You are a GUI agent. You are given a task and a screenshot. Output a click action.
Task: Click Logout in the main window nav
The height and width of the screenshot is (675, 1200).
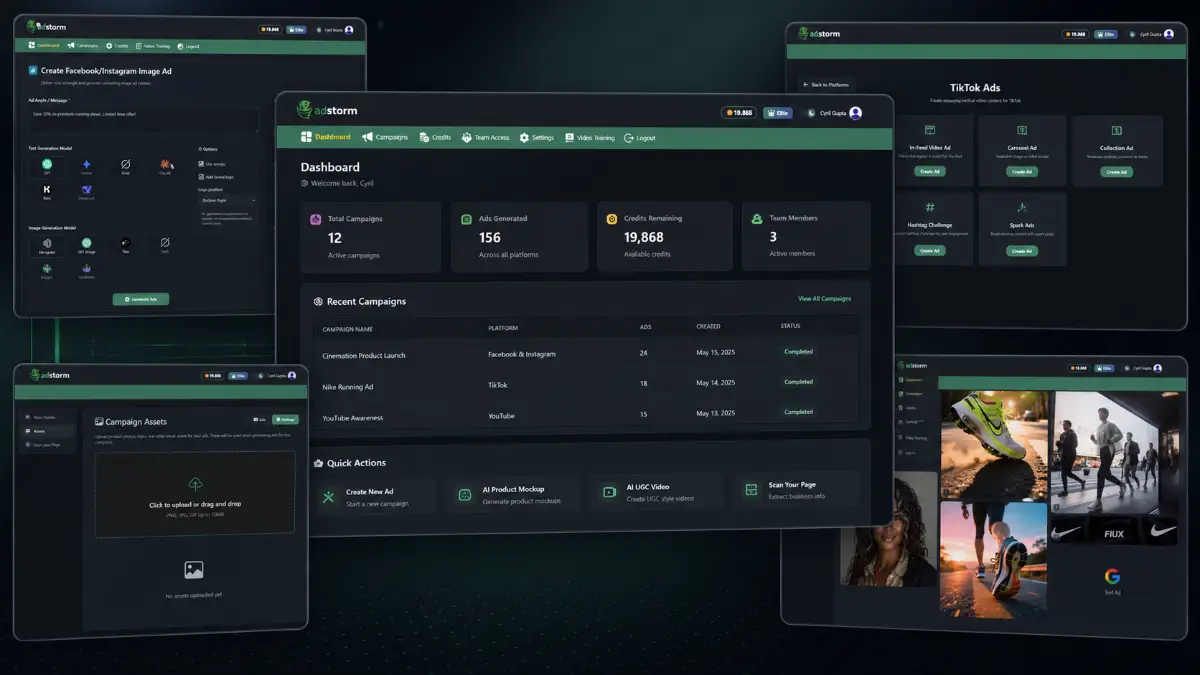pyautogui.click(x=639, y=137)
